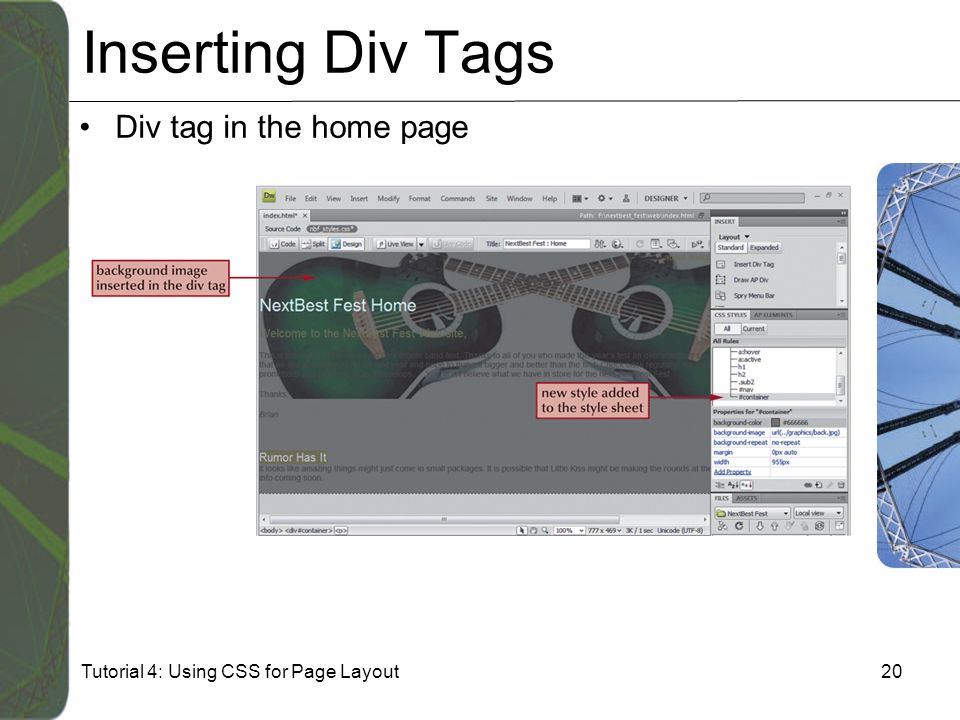Click Show only set properties icon
The height and width of the screenshot is (720, 960).
[x=747, y=485]
